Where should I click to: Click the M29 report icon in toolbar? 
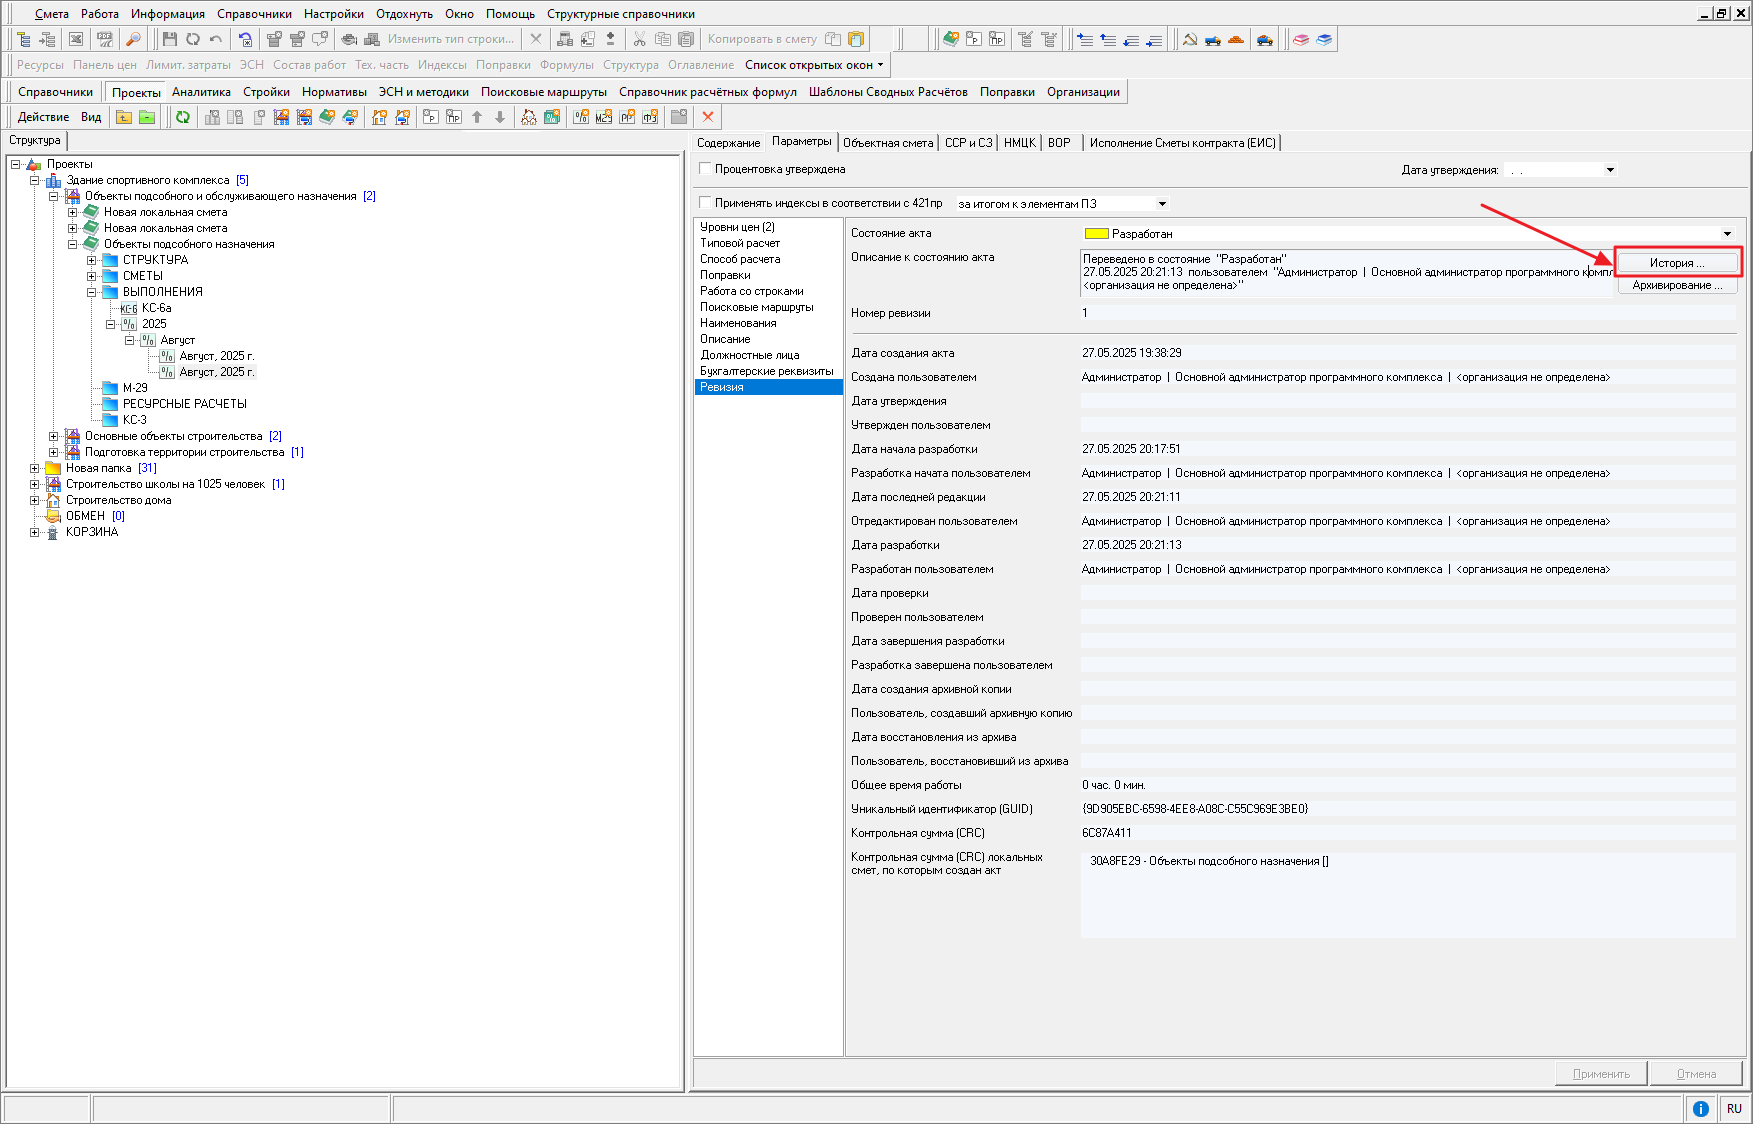click(603, 117)
